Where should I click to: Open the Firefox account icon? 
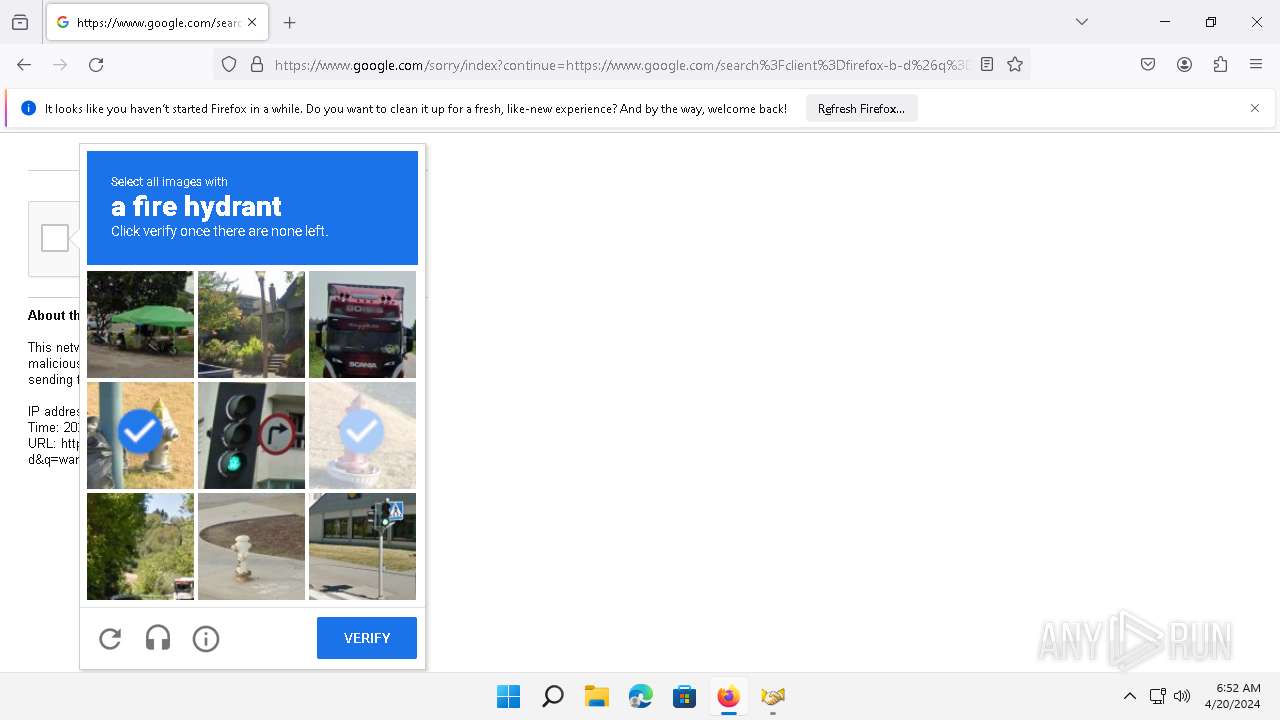click(1184, 64)
